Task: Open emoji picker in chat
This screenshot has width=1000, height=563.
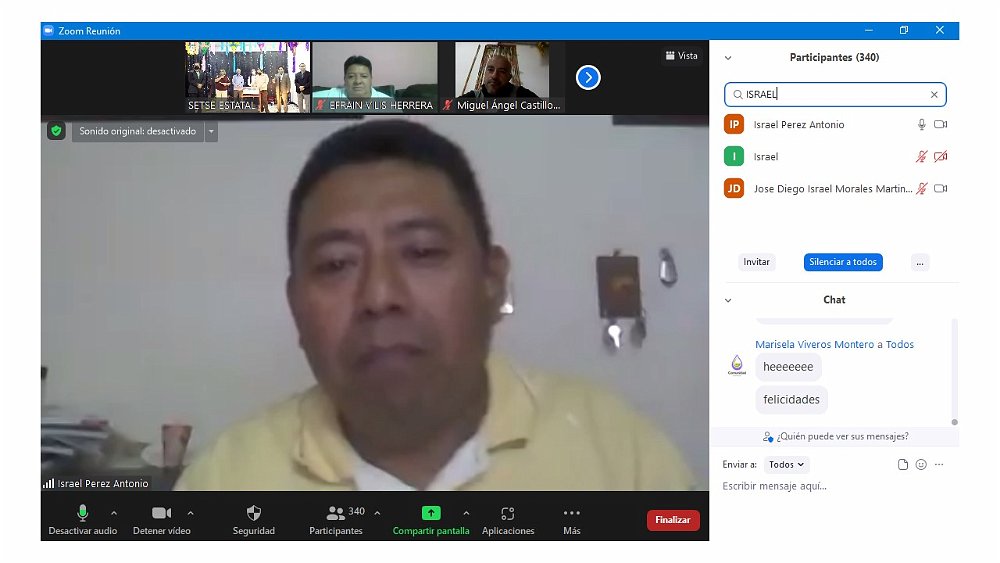Action: pos(921,465)
